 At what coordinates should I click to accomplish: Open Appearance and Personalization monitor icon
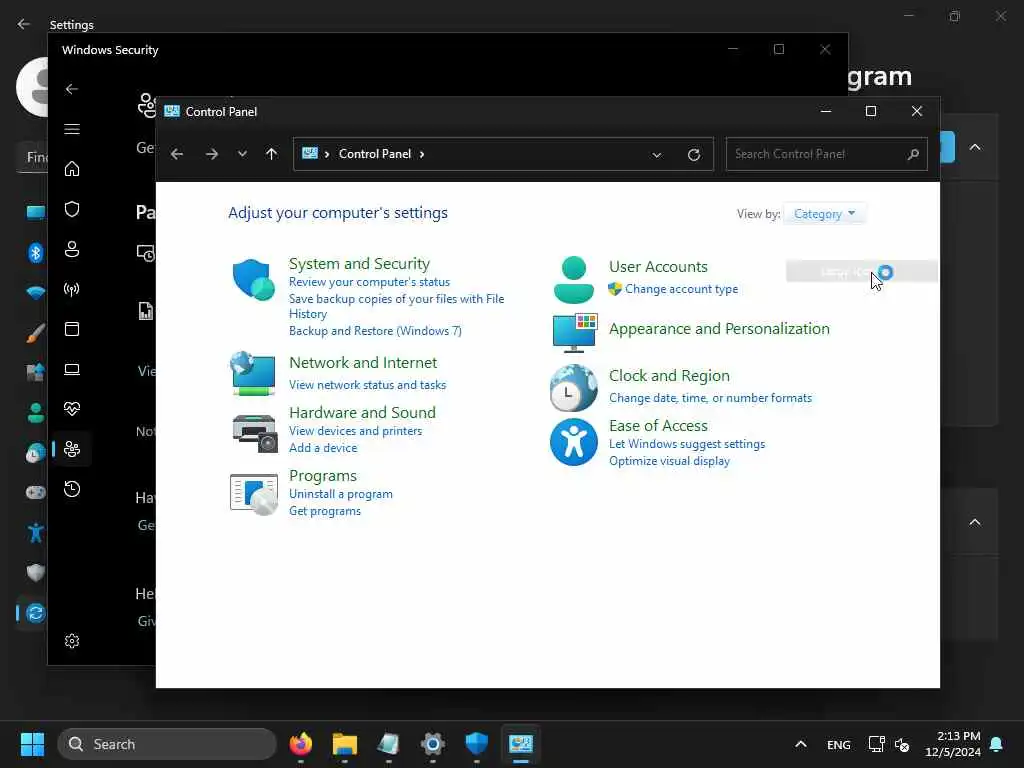(x=575, y=333)
